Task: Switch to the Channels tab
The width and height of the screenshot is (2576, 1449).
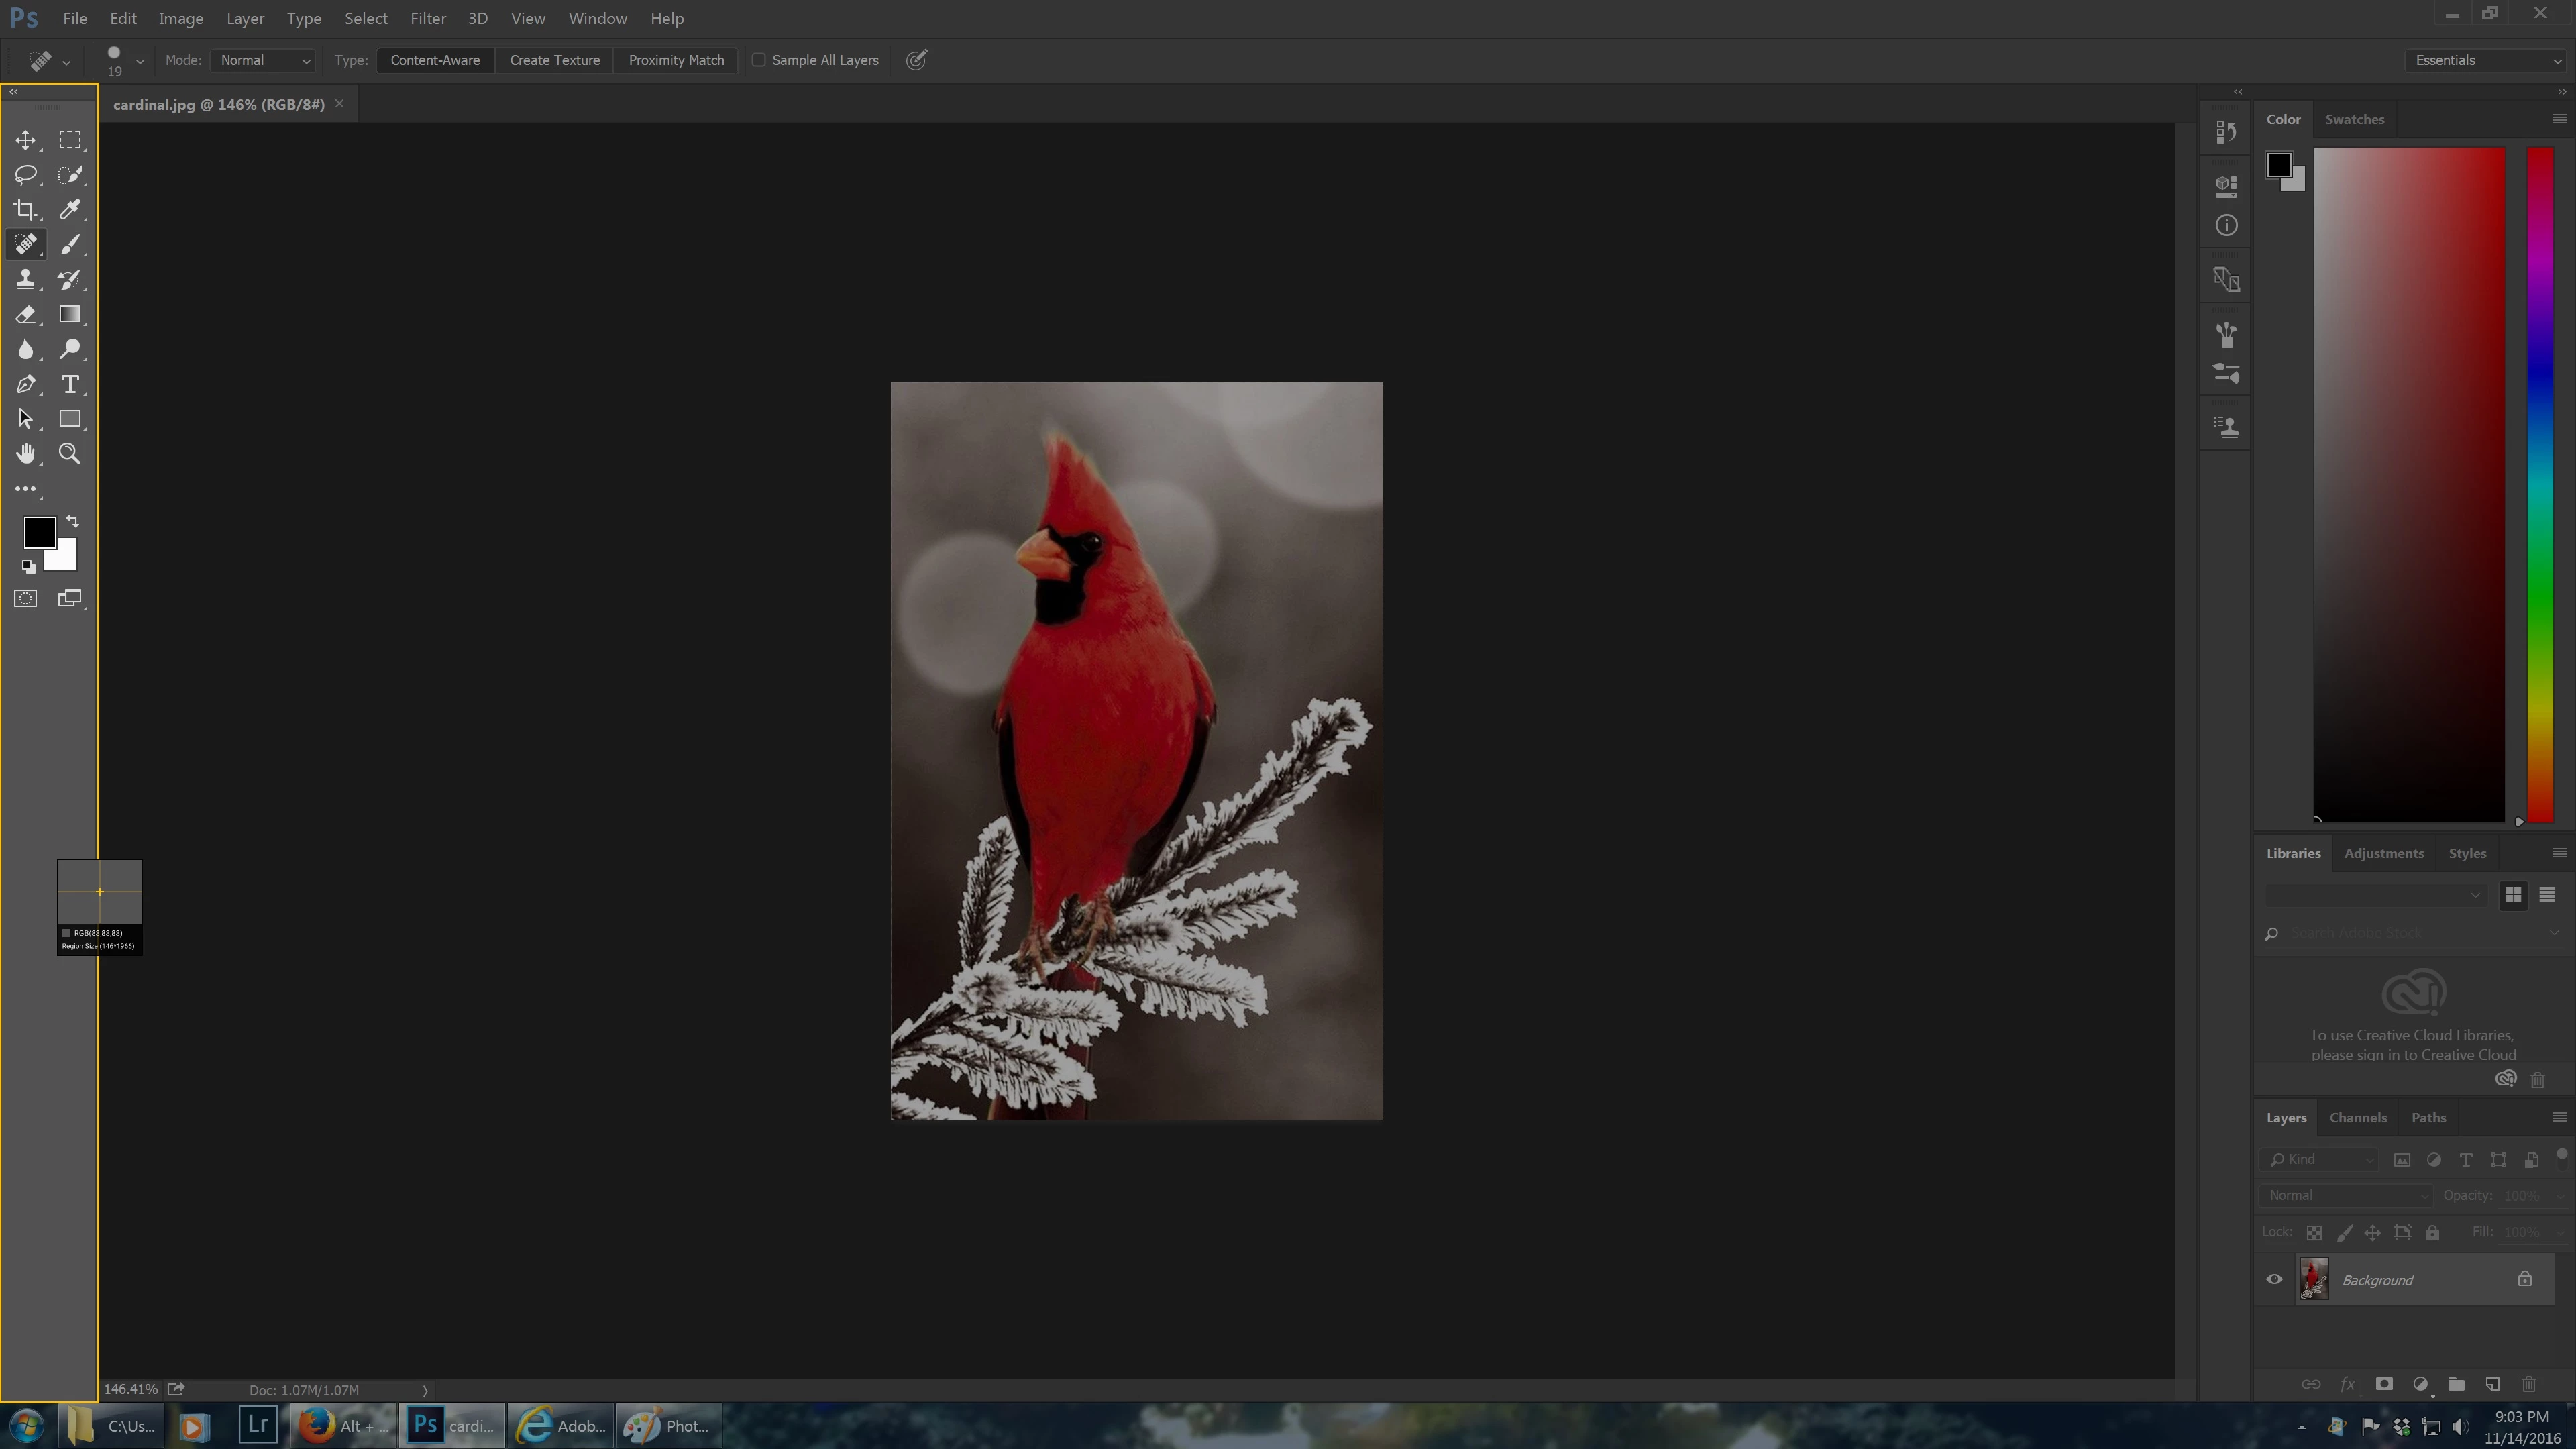Action: click(x=2357, y=1117)
